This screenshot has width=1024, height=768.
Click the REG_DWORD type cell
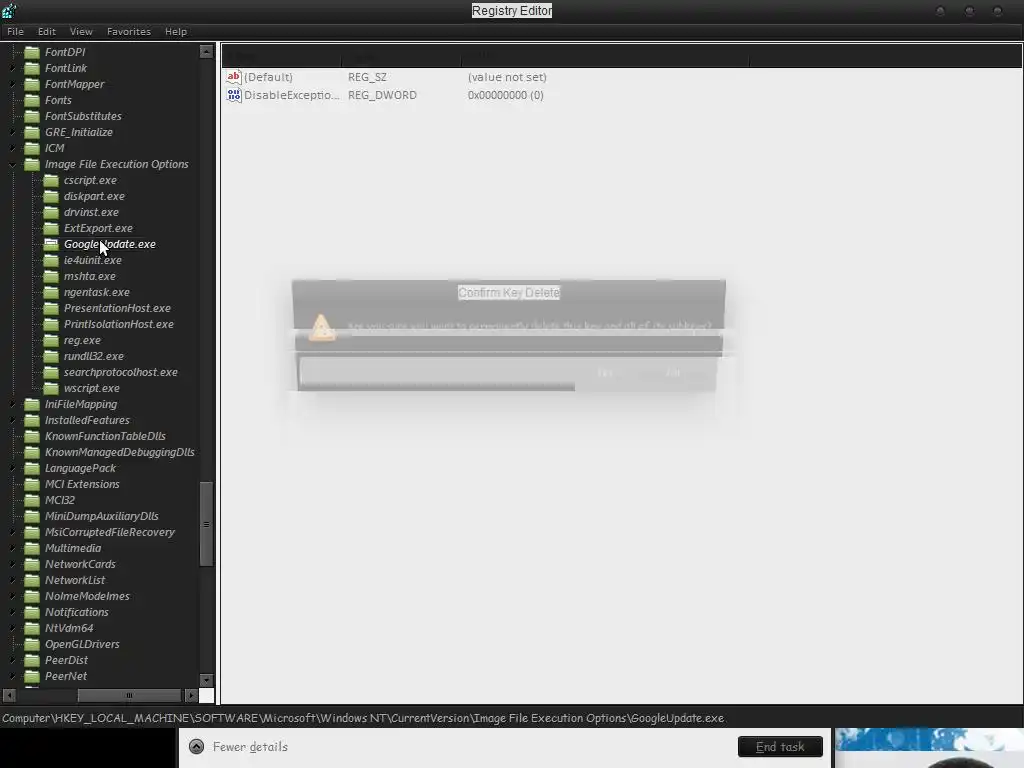point(382,95)
